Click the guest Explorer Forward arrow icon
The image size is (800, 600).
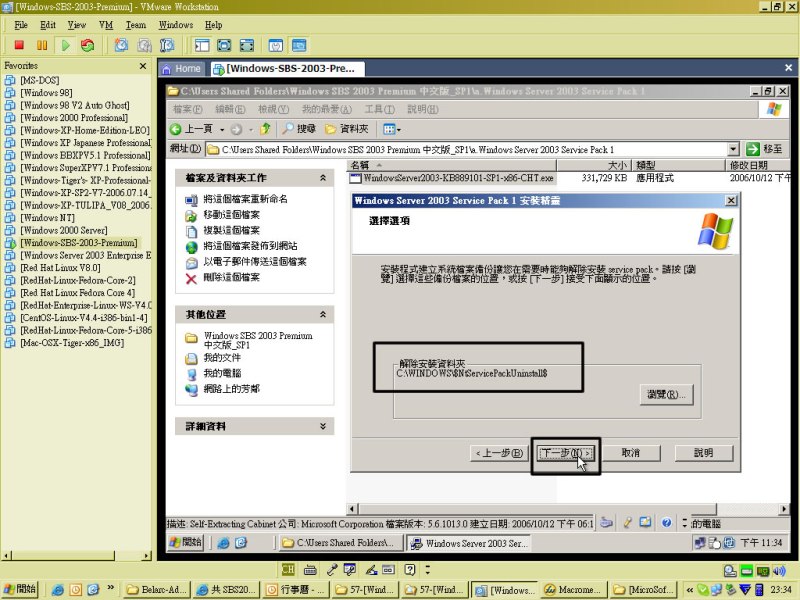tap(236, 130)
